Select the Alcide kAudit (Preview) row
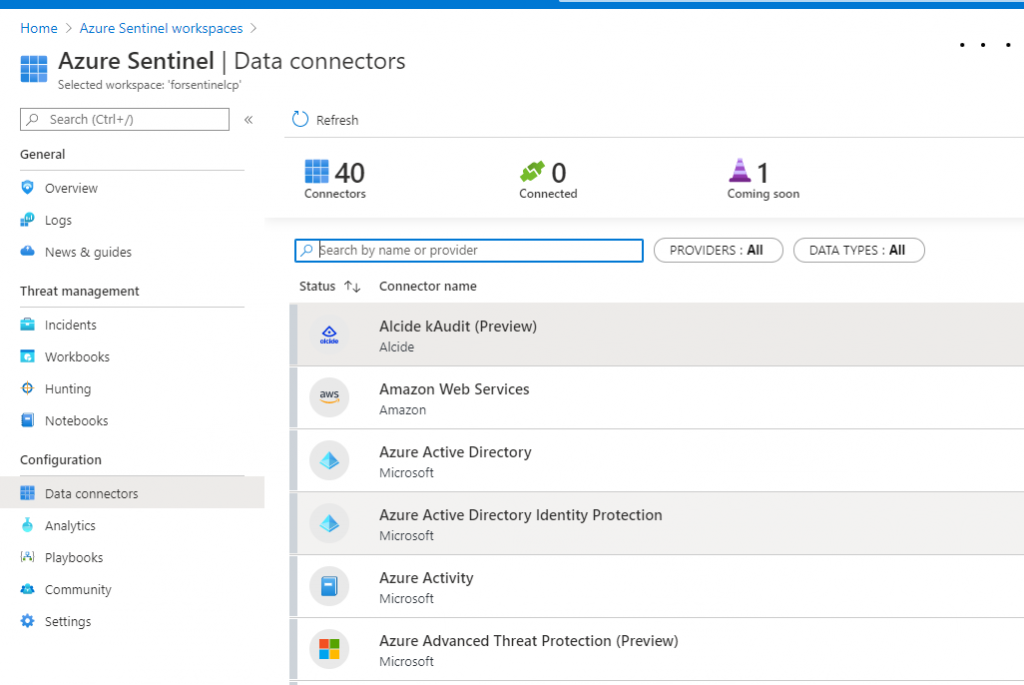The image size is (1024, 685). pyautogui.click(x=657, y=334)
